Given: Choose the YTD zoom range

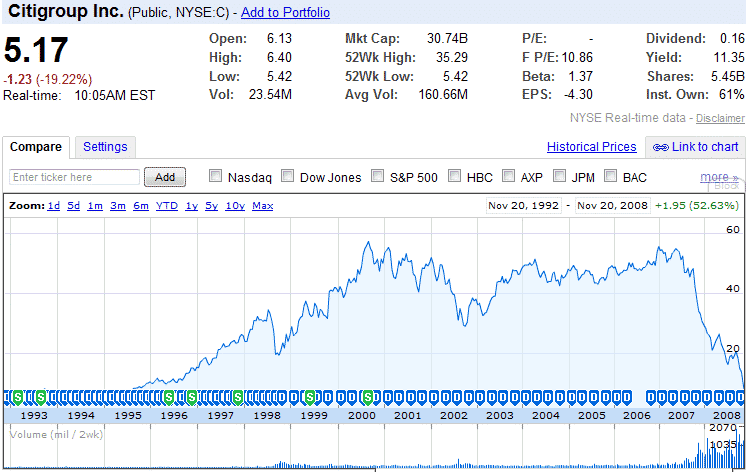Looking at the screenshot, I should [167, 206].
